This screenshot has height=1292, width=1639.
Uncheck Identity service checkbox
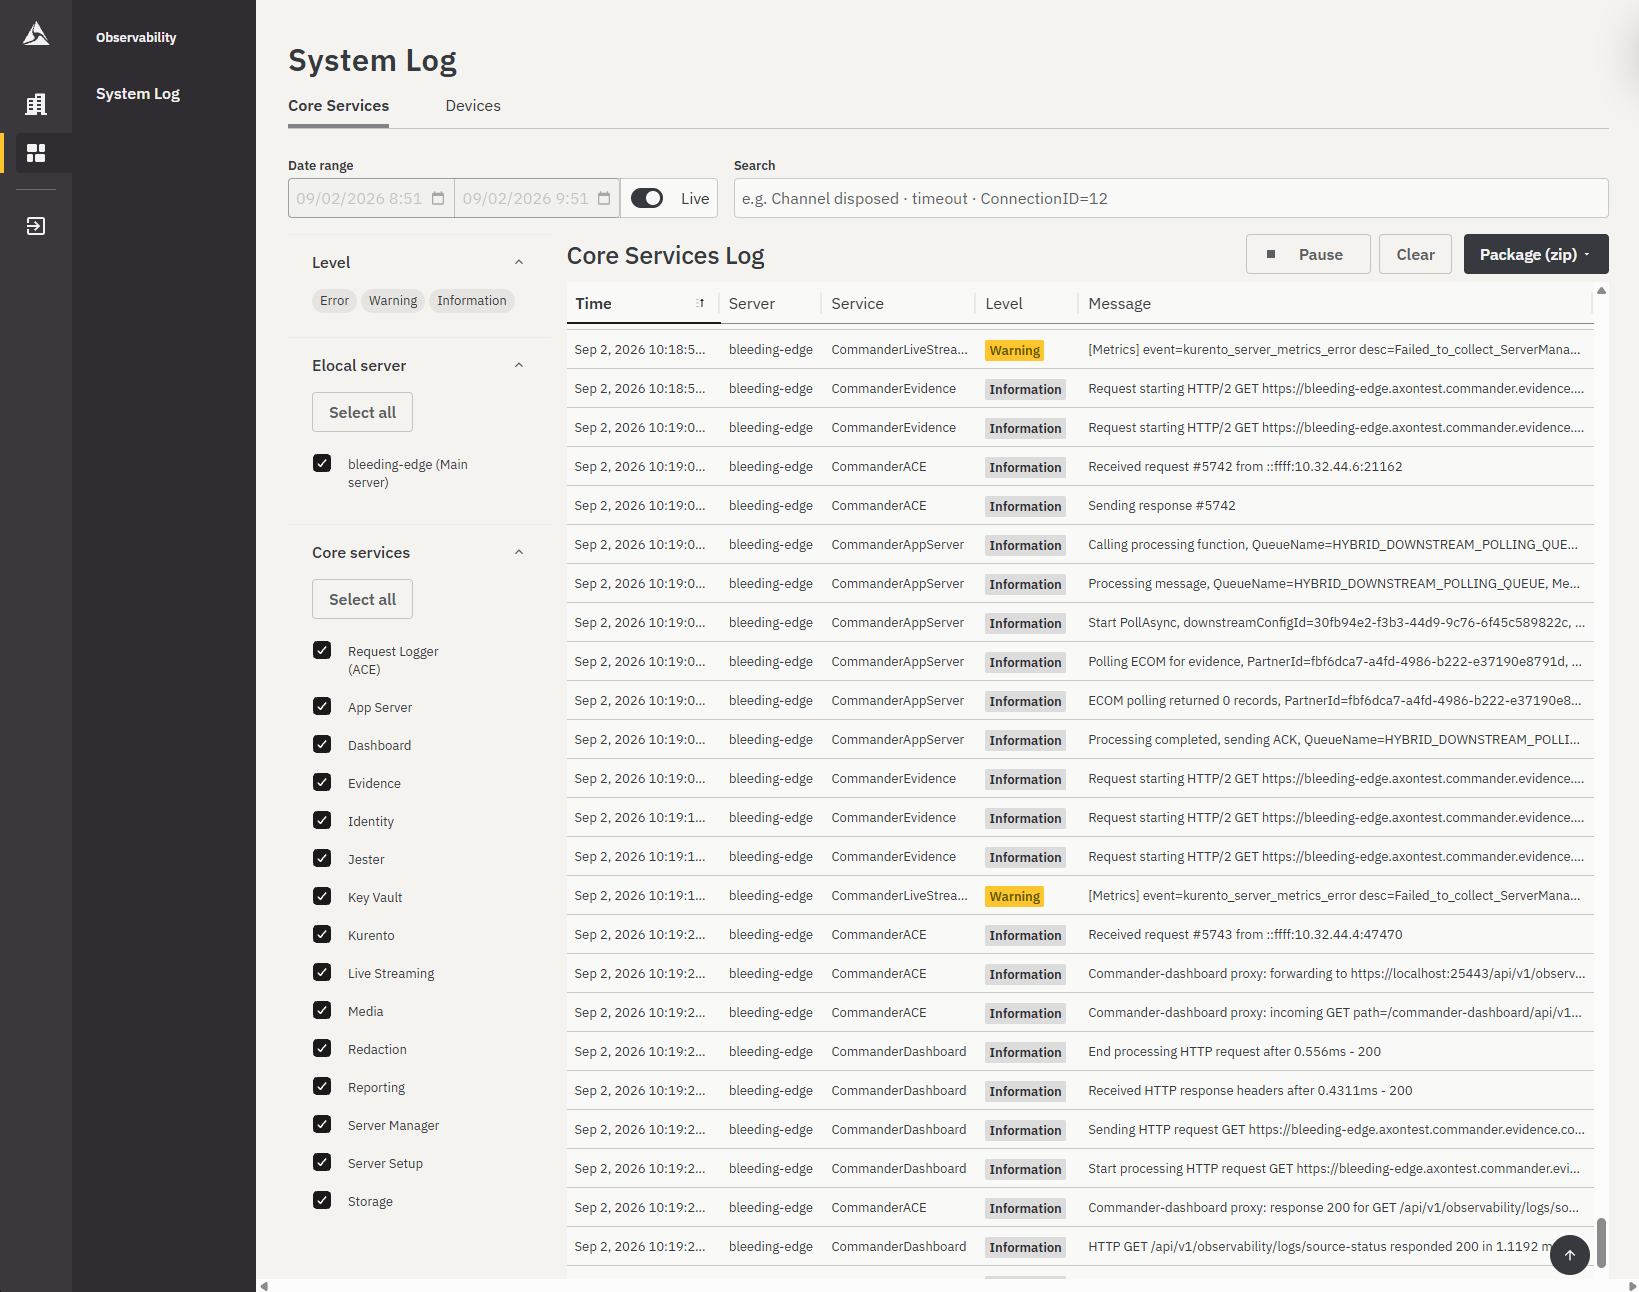322,820
